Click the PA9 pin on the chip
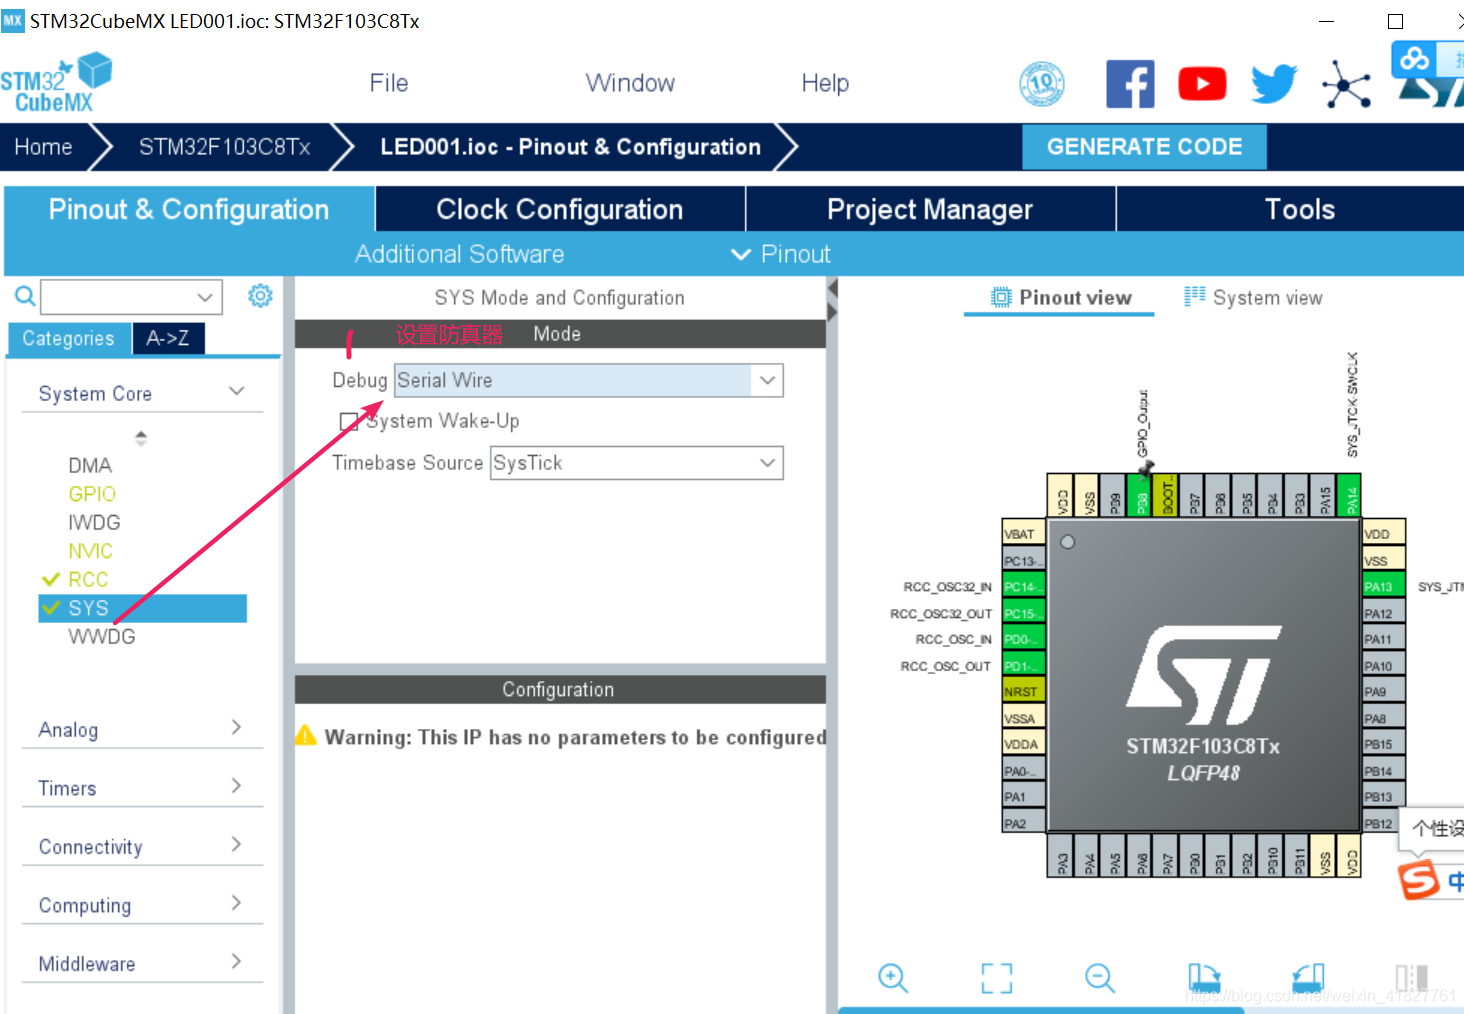This screenshot has width=1464, height=1014. (x=1384, y=691)
